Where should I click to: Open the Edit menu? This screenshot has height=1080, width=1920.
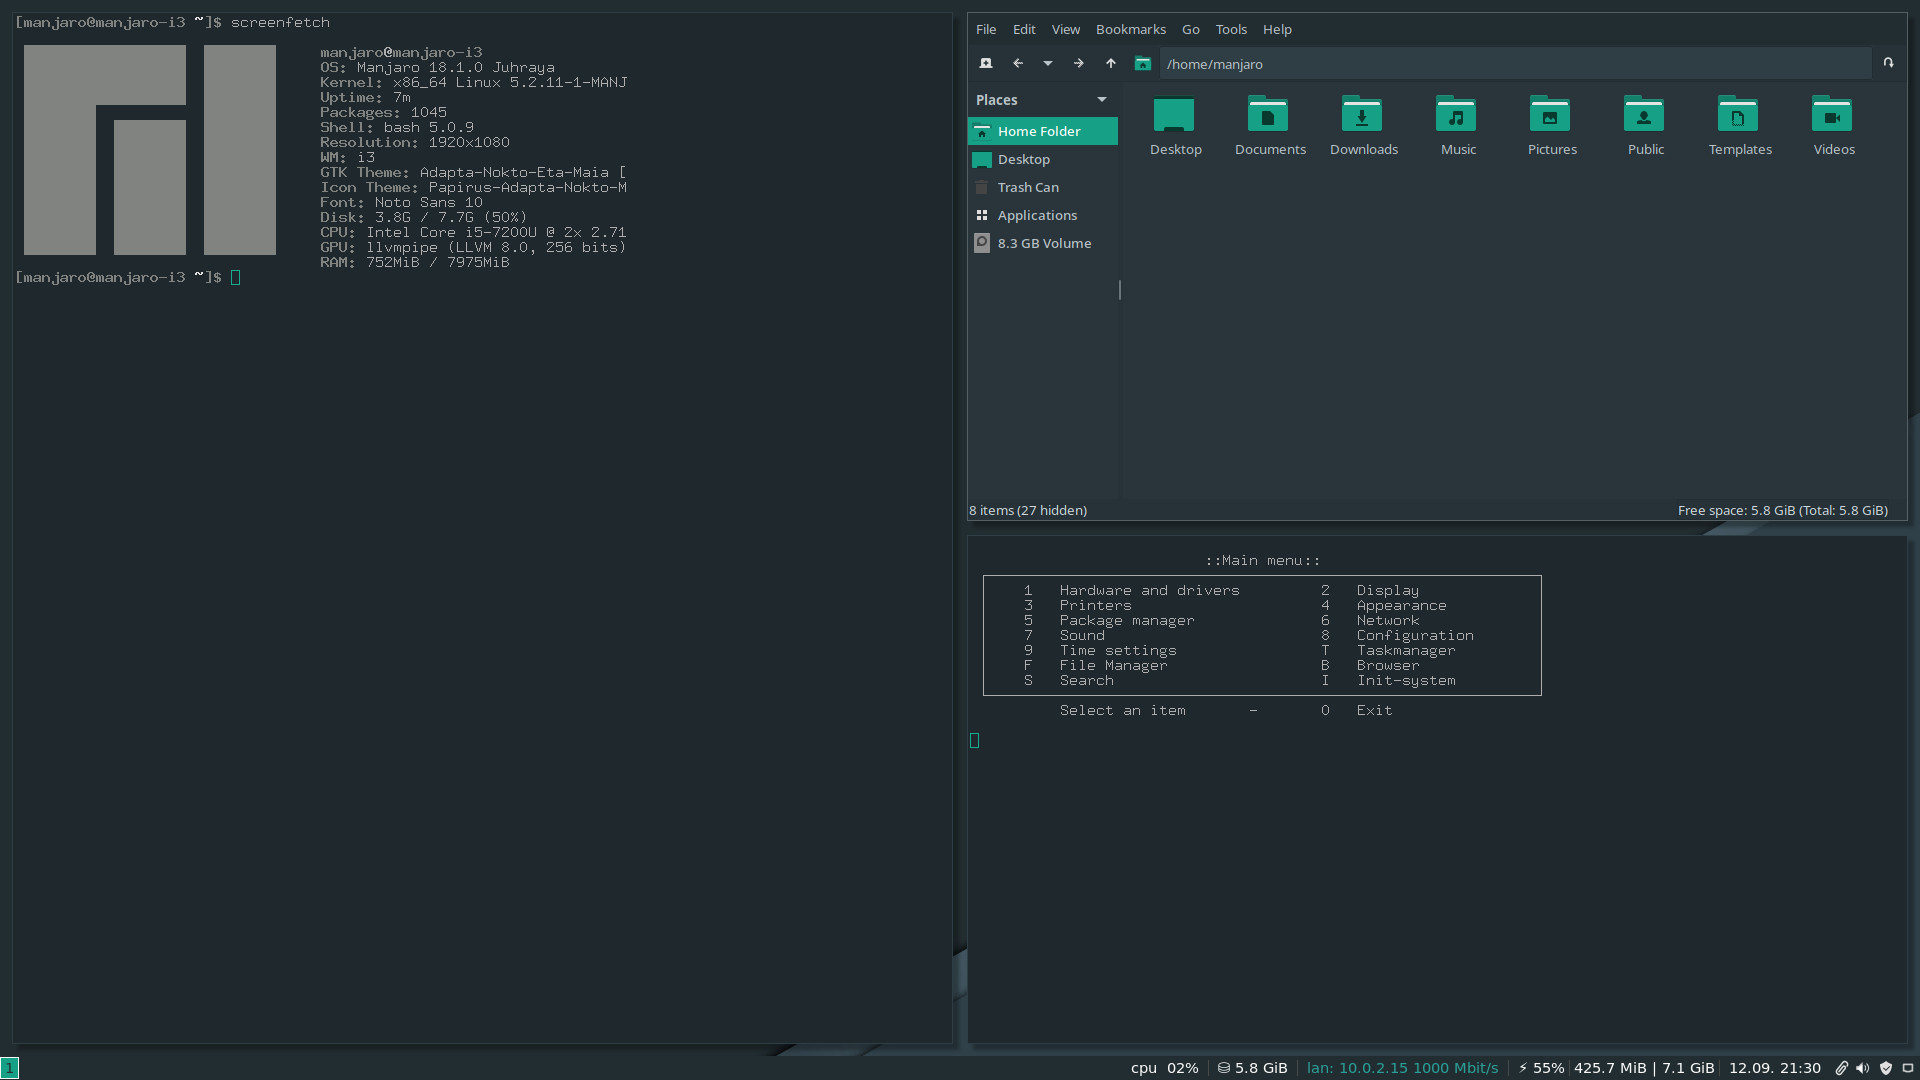[x=1024, y=29]
